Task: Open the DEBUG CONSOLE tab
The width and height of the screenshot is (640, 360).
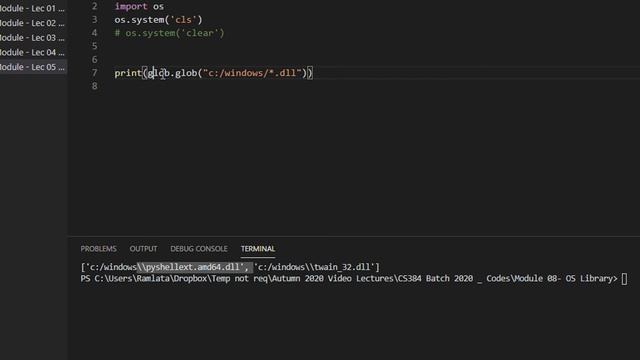Action: 199,249
